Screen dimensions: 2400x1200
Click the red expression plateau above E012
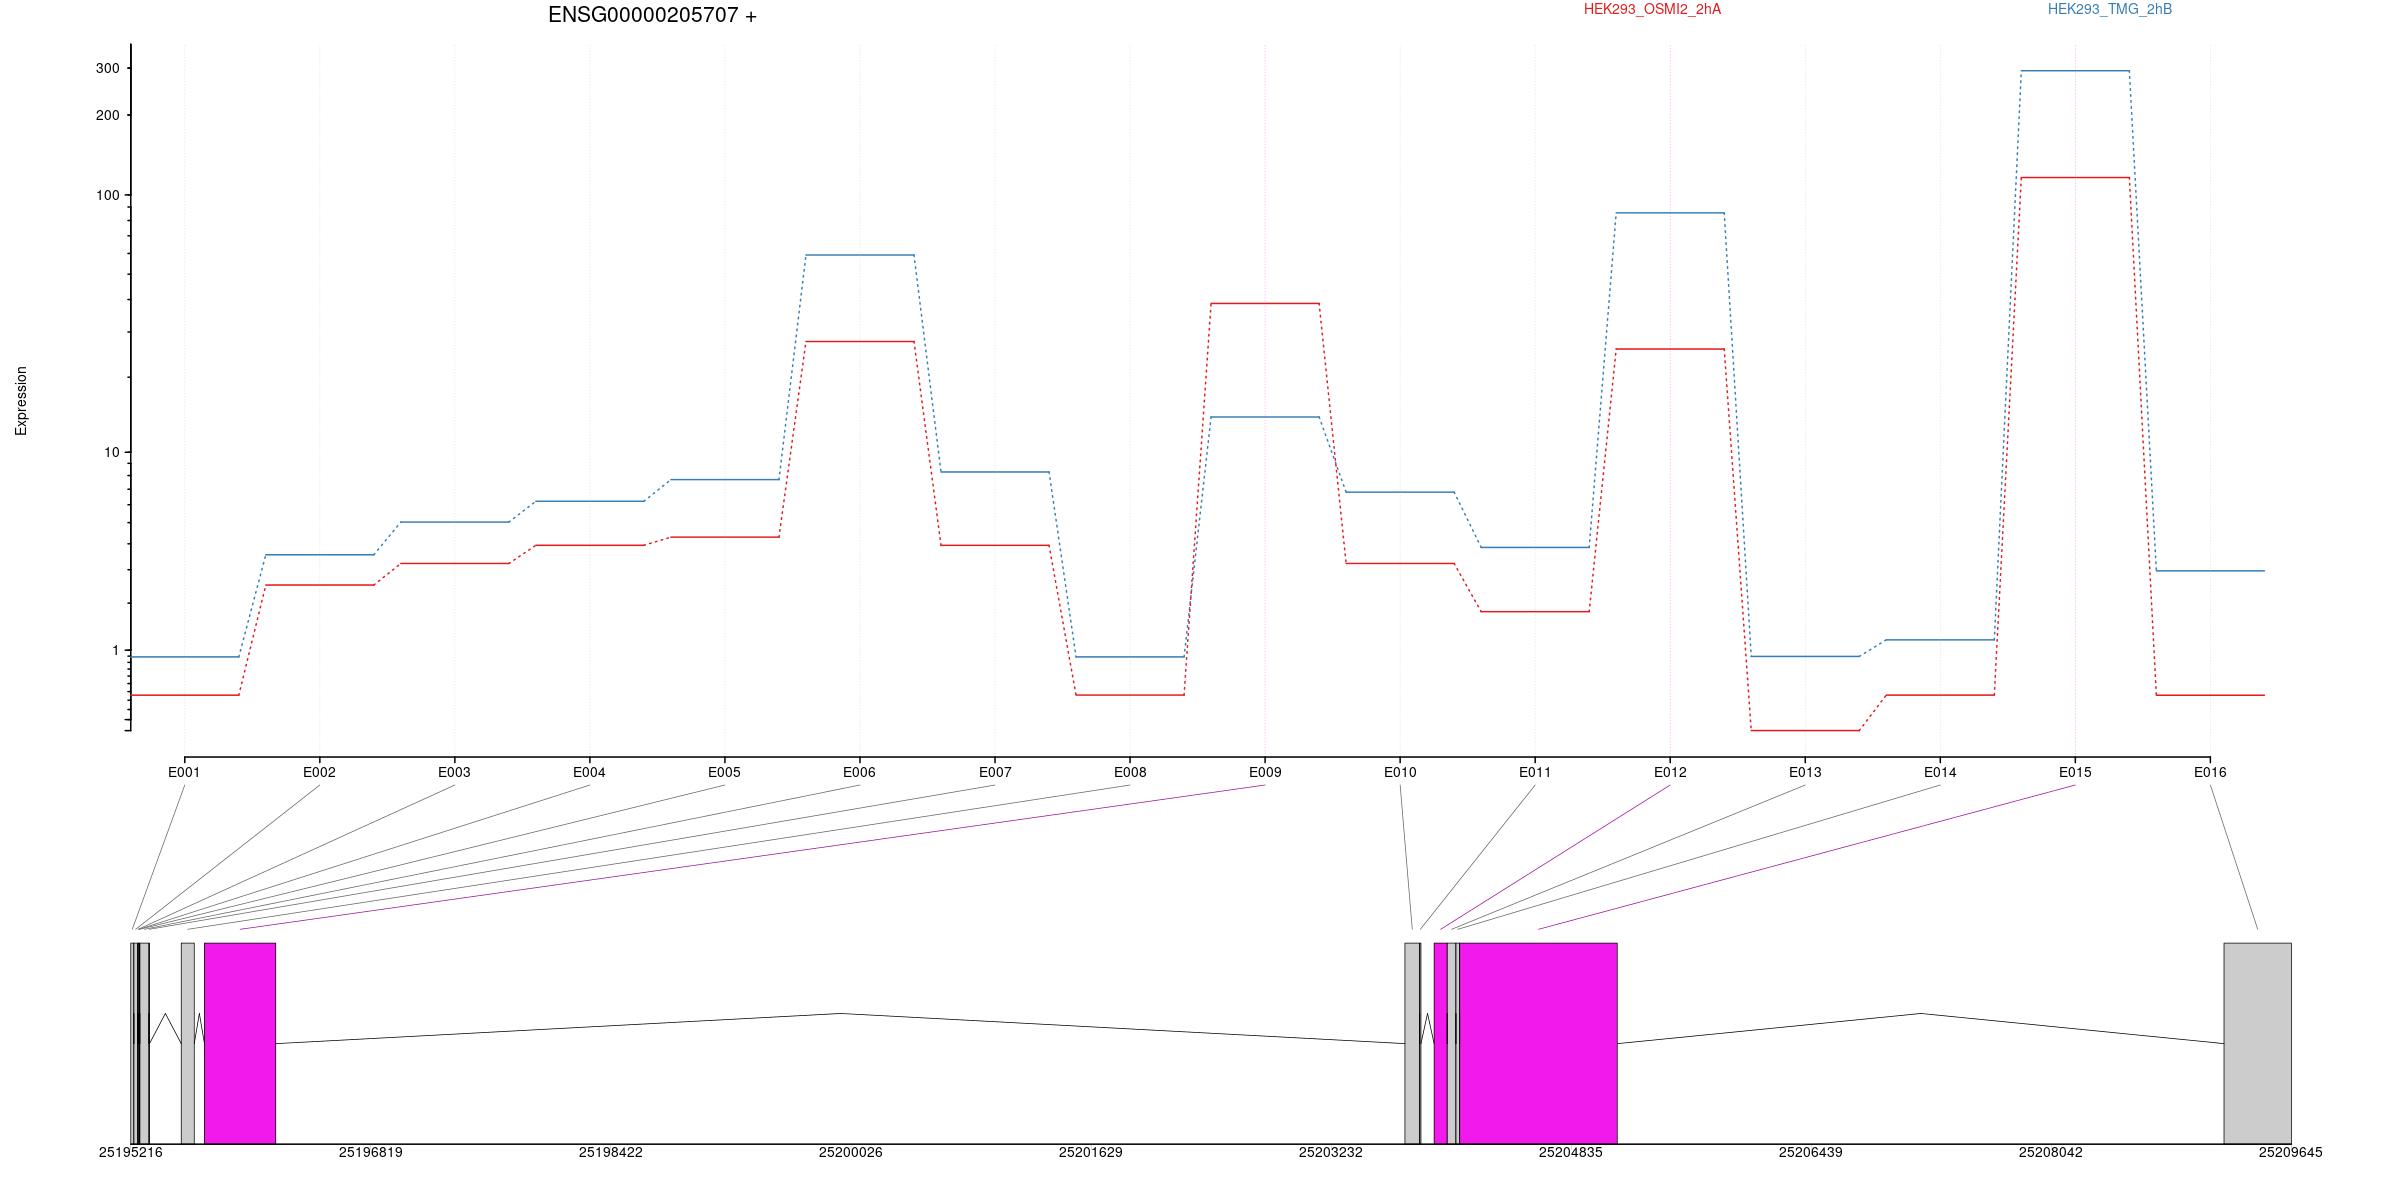tap(1670, 349)
